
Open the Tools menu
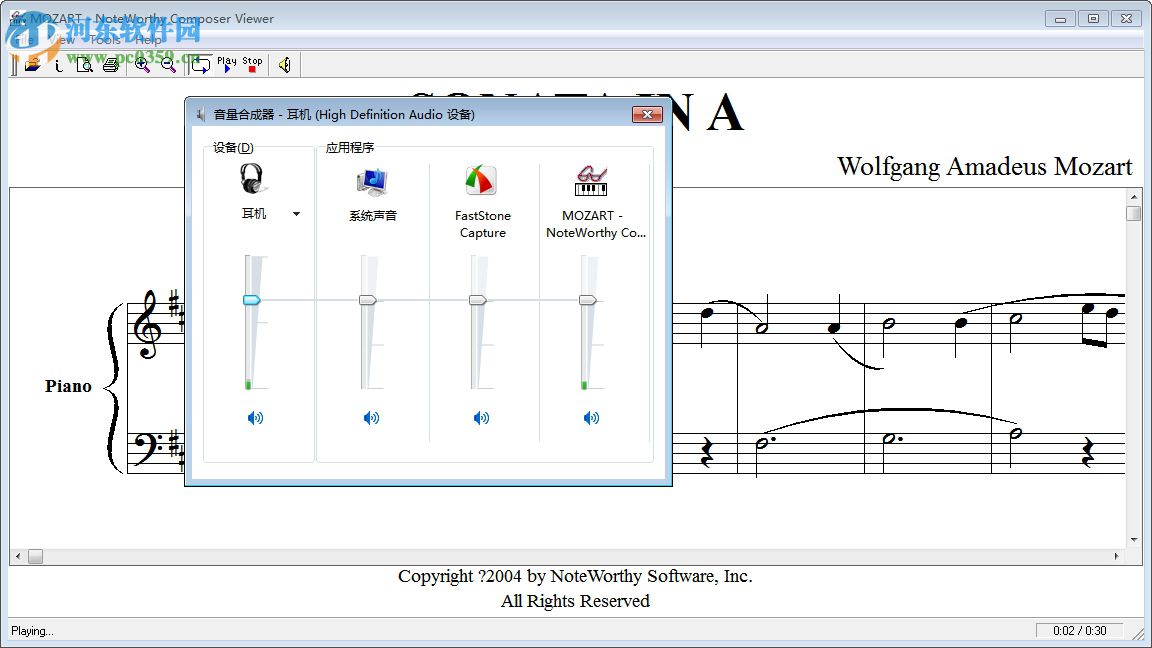pos(104,40)
